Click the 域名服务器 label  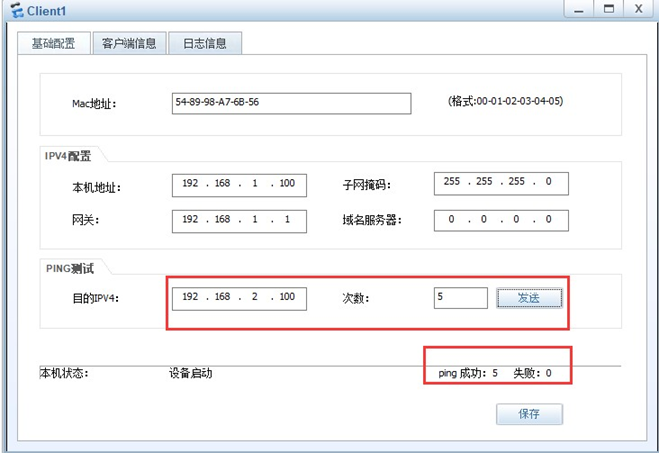(372, 220)
